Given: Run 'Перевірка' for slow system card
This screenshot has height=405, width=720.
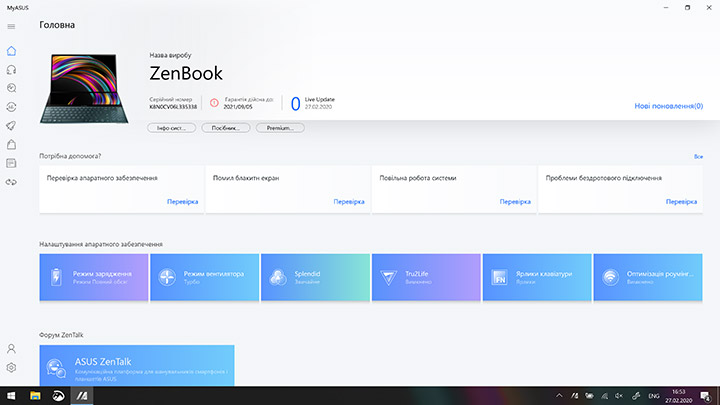Looking at the screenshot, I should pos(515,202).
